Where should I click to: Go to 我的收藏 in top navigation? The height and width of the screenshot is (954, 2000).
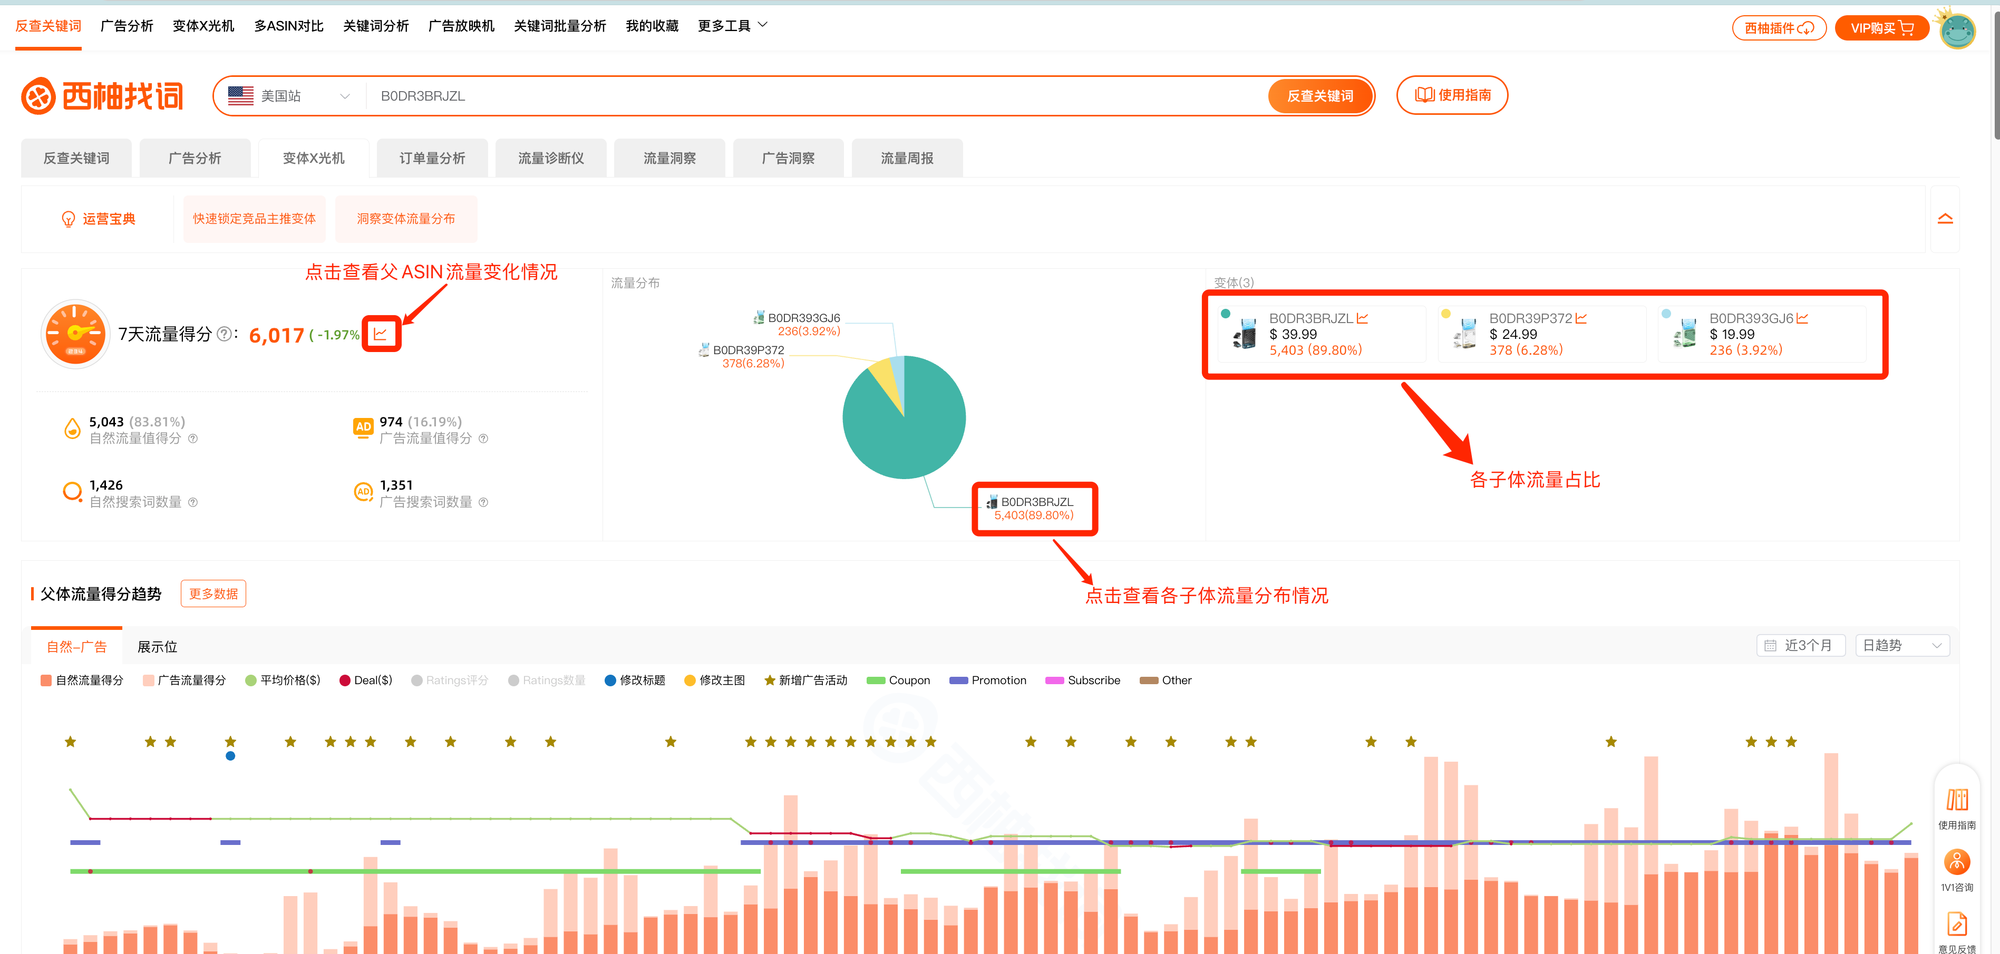[x=652, y=26]
